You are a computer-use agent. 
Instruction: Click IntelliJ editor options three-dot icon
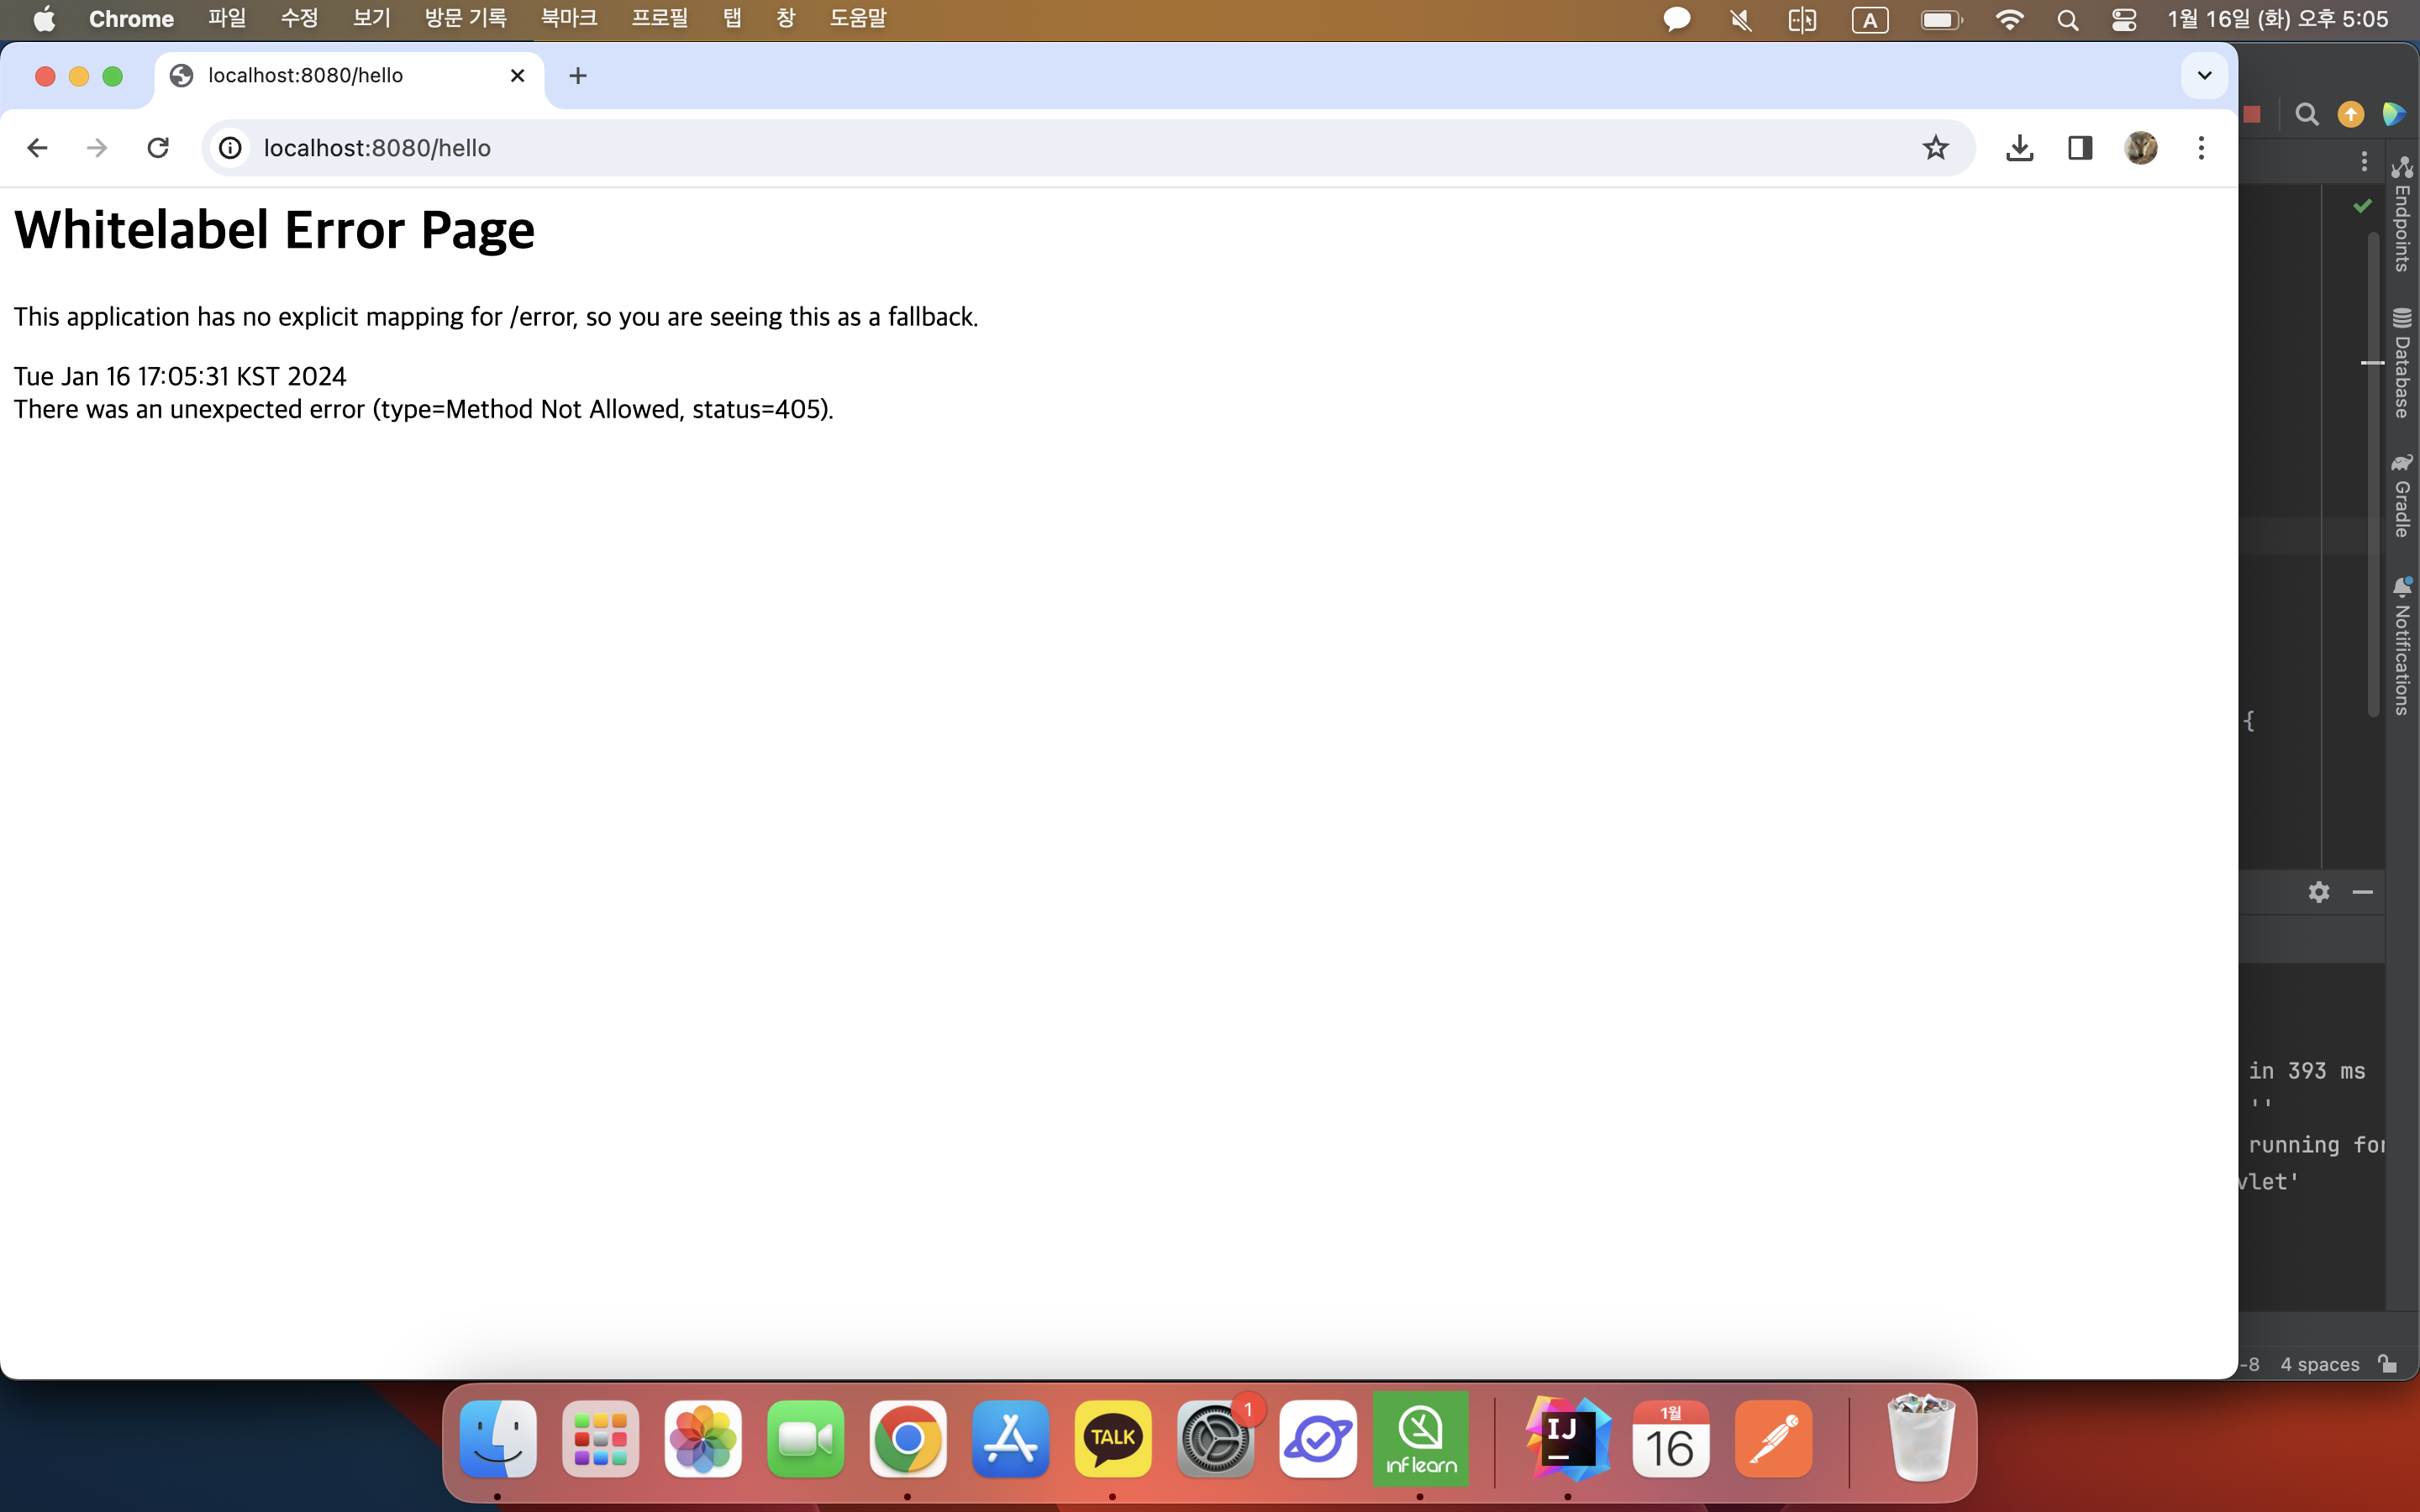[2364, 161]
